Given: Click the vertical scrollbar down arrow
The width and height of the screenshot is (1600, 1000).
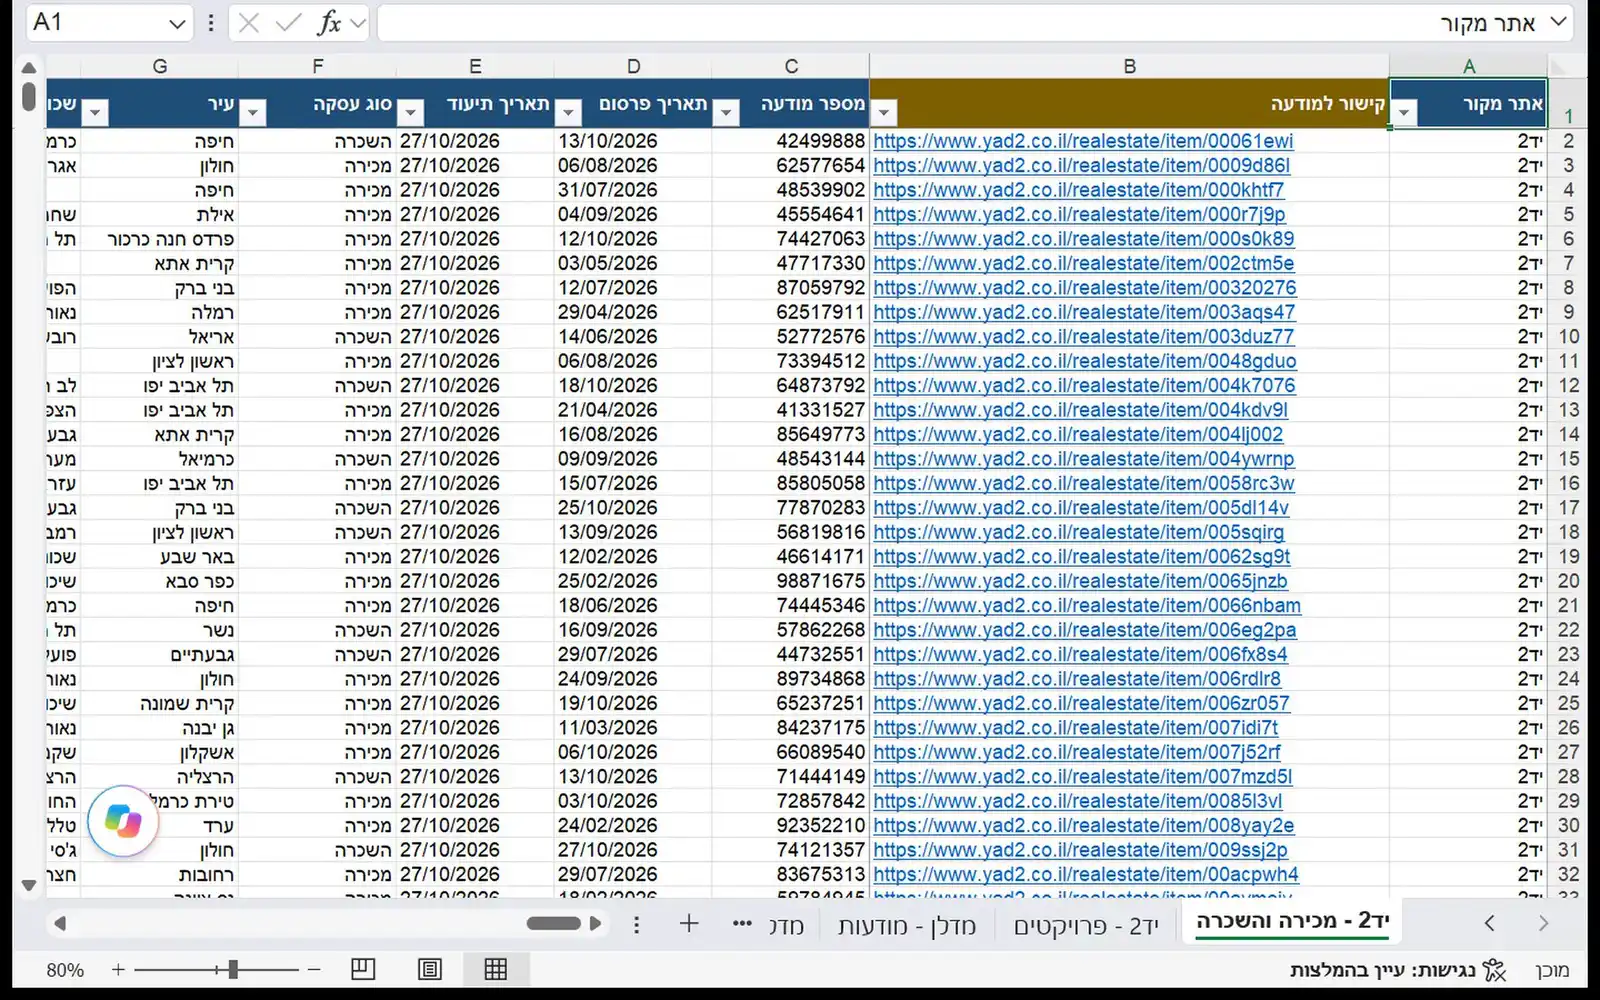Looking at the screenshot, I should click(x=29, y=885).
